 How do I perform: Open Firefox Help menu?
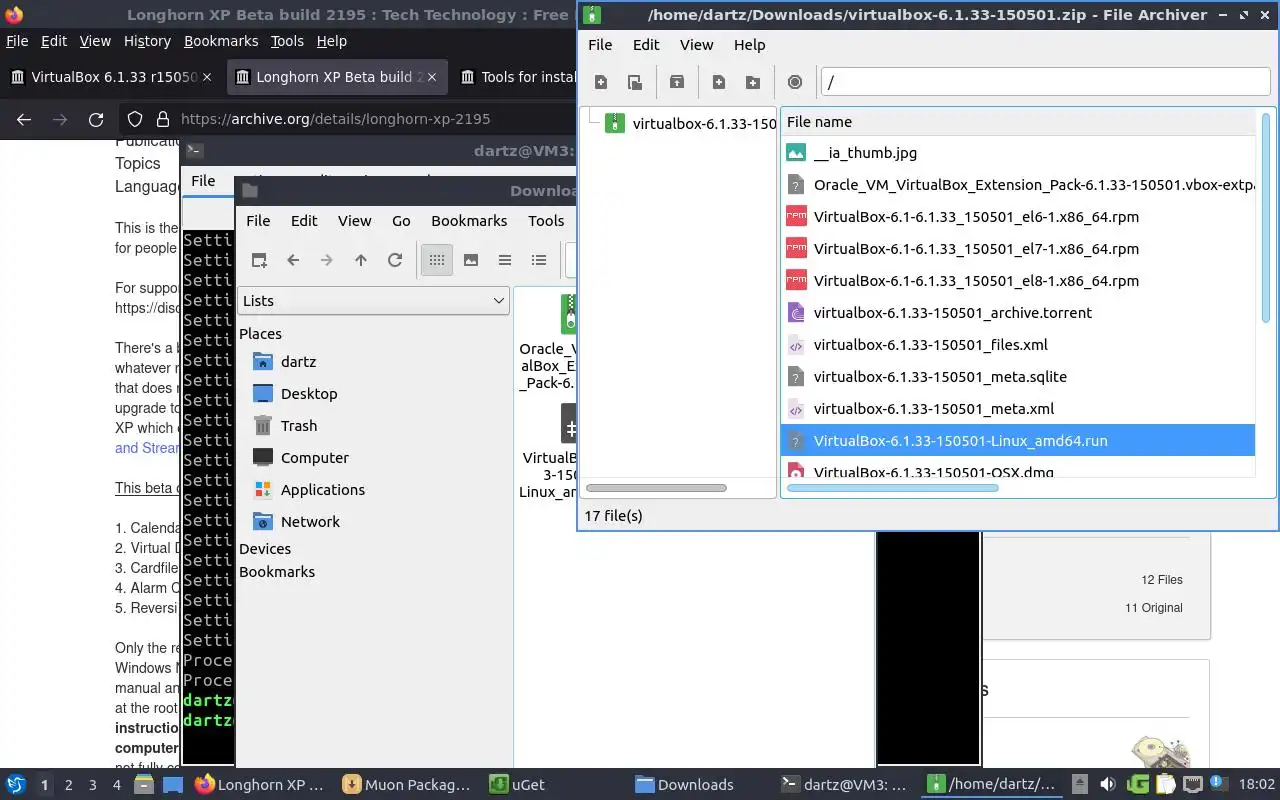(x=331, y=41)
